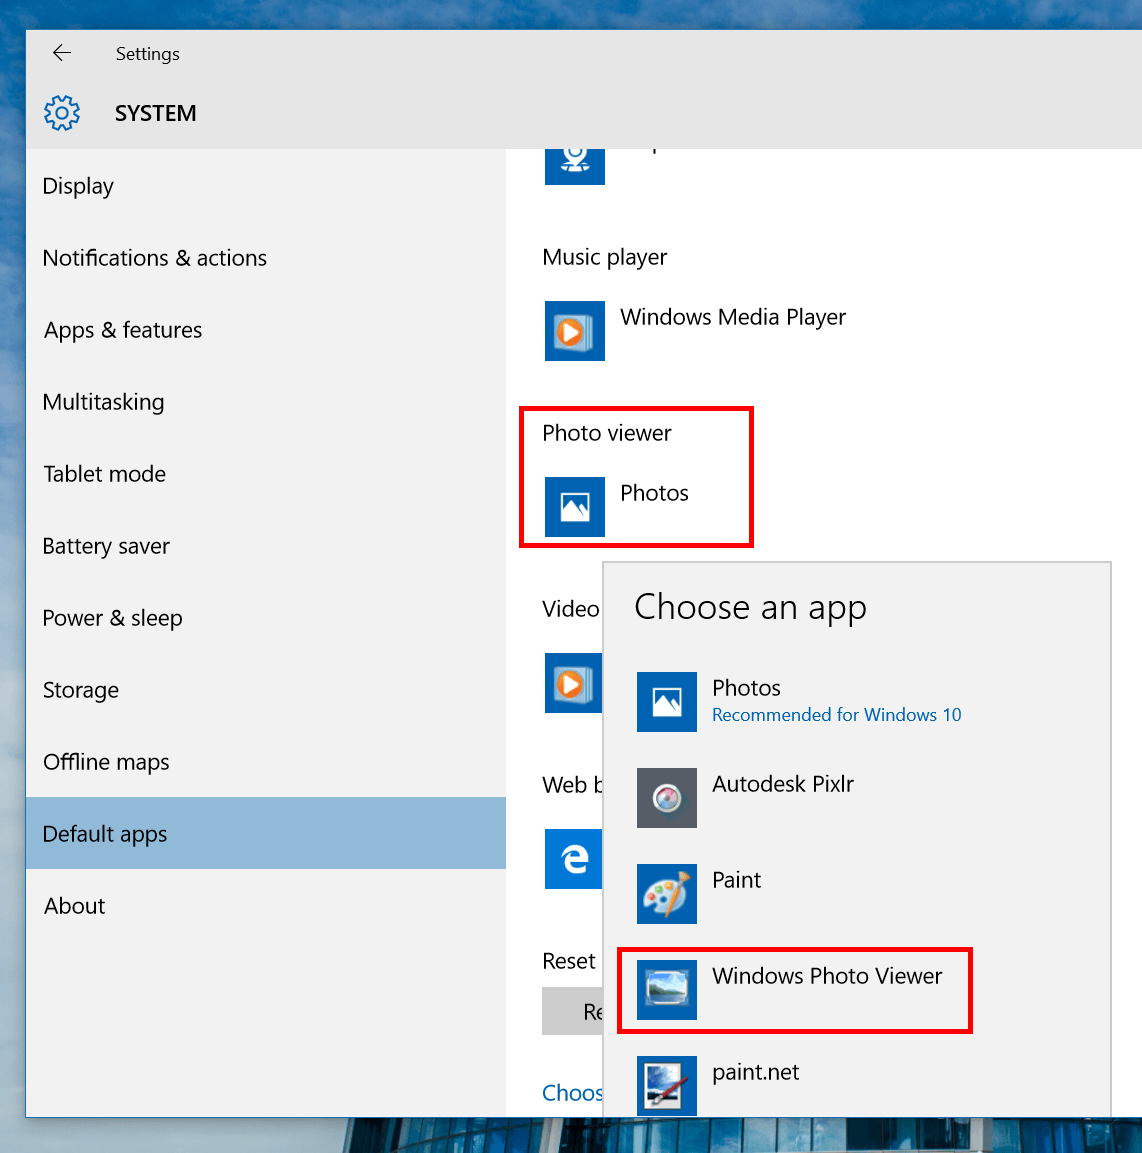Click the back arrow in Settings
Viewport: 1142px width, 1153px height.
(62, 53)
